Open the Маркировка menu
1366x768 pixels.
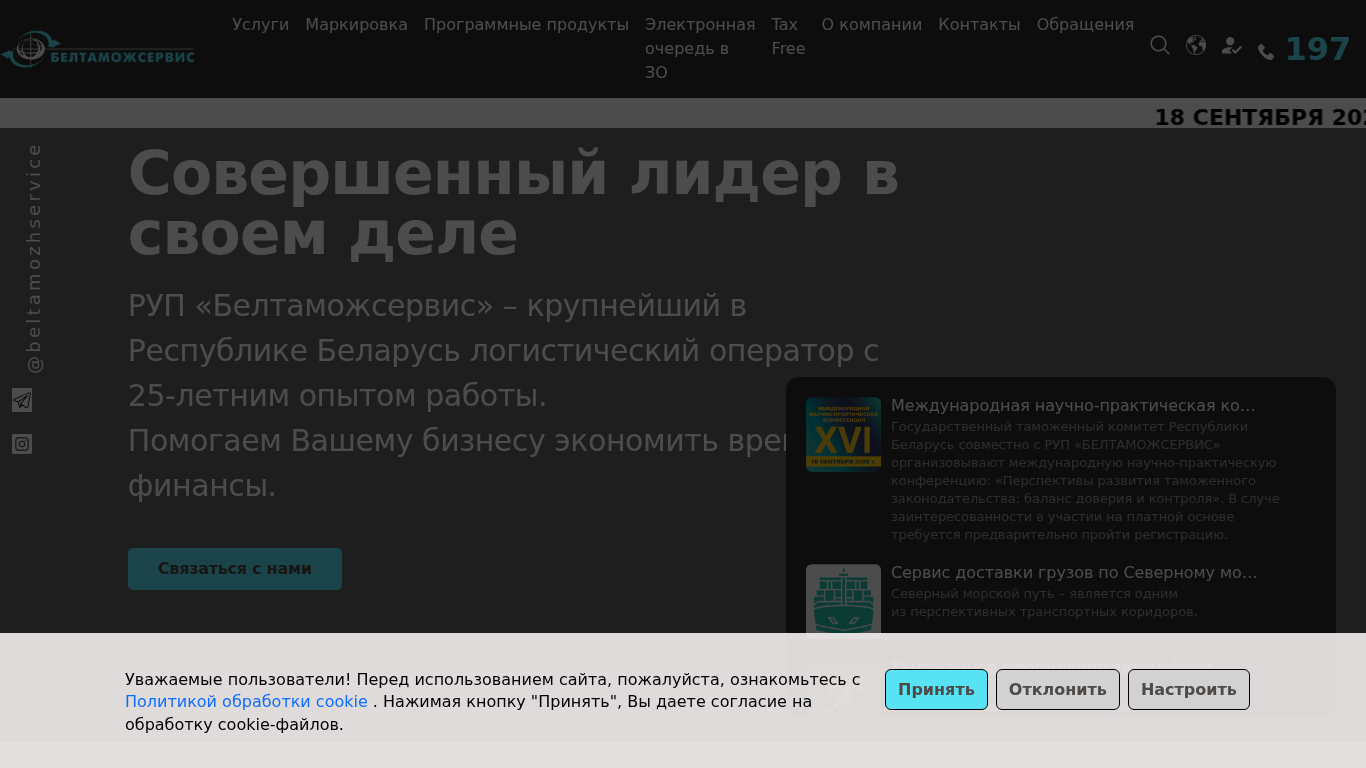point(356,24)
